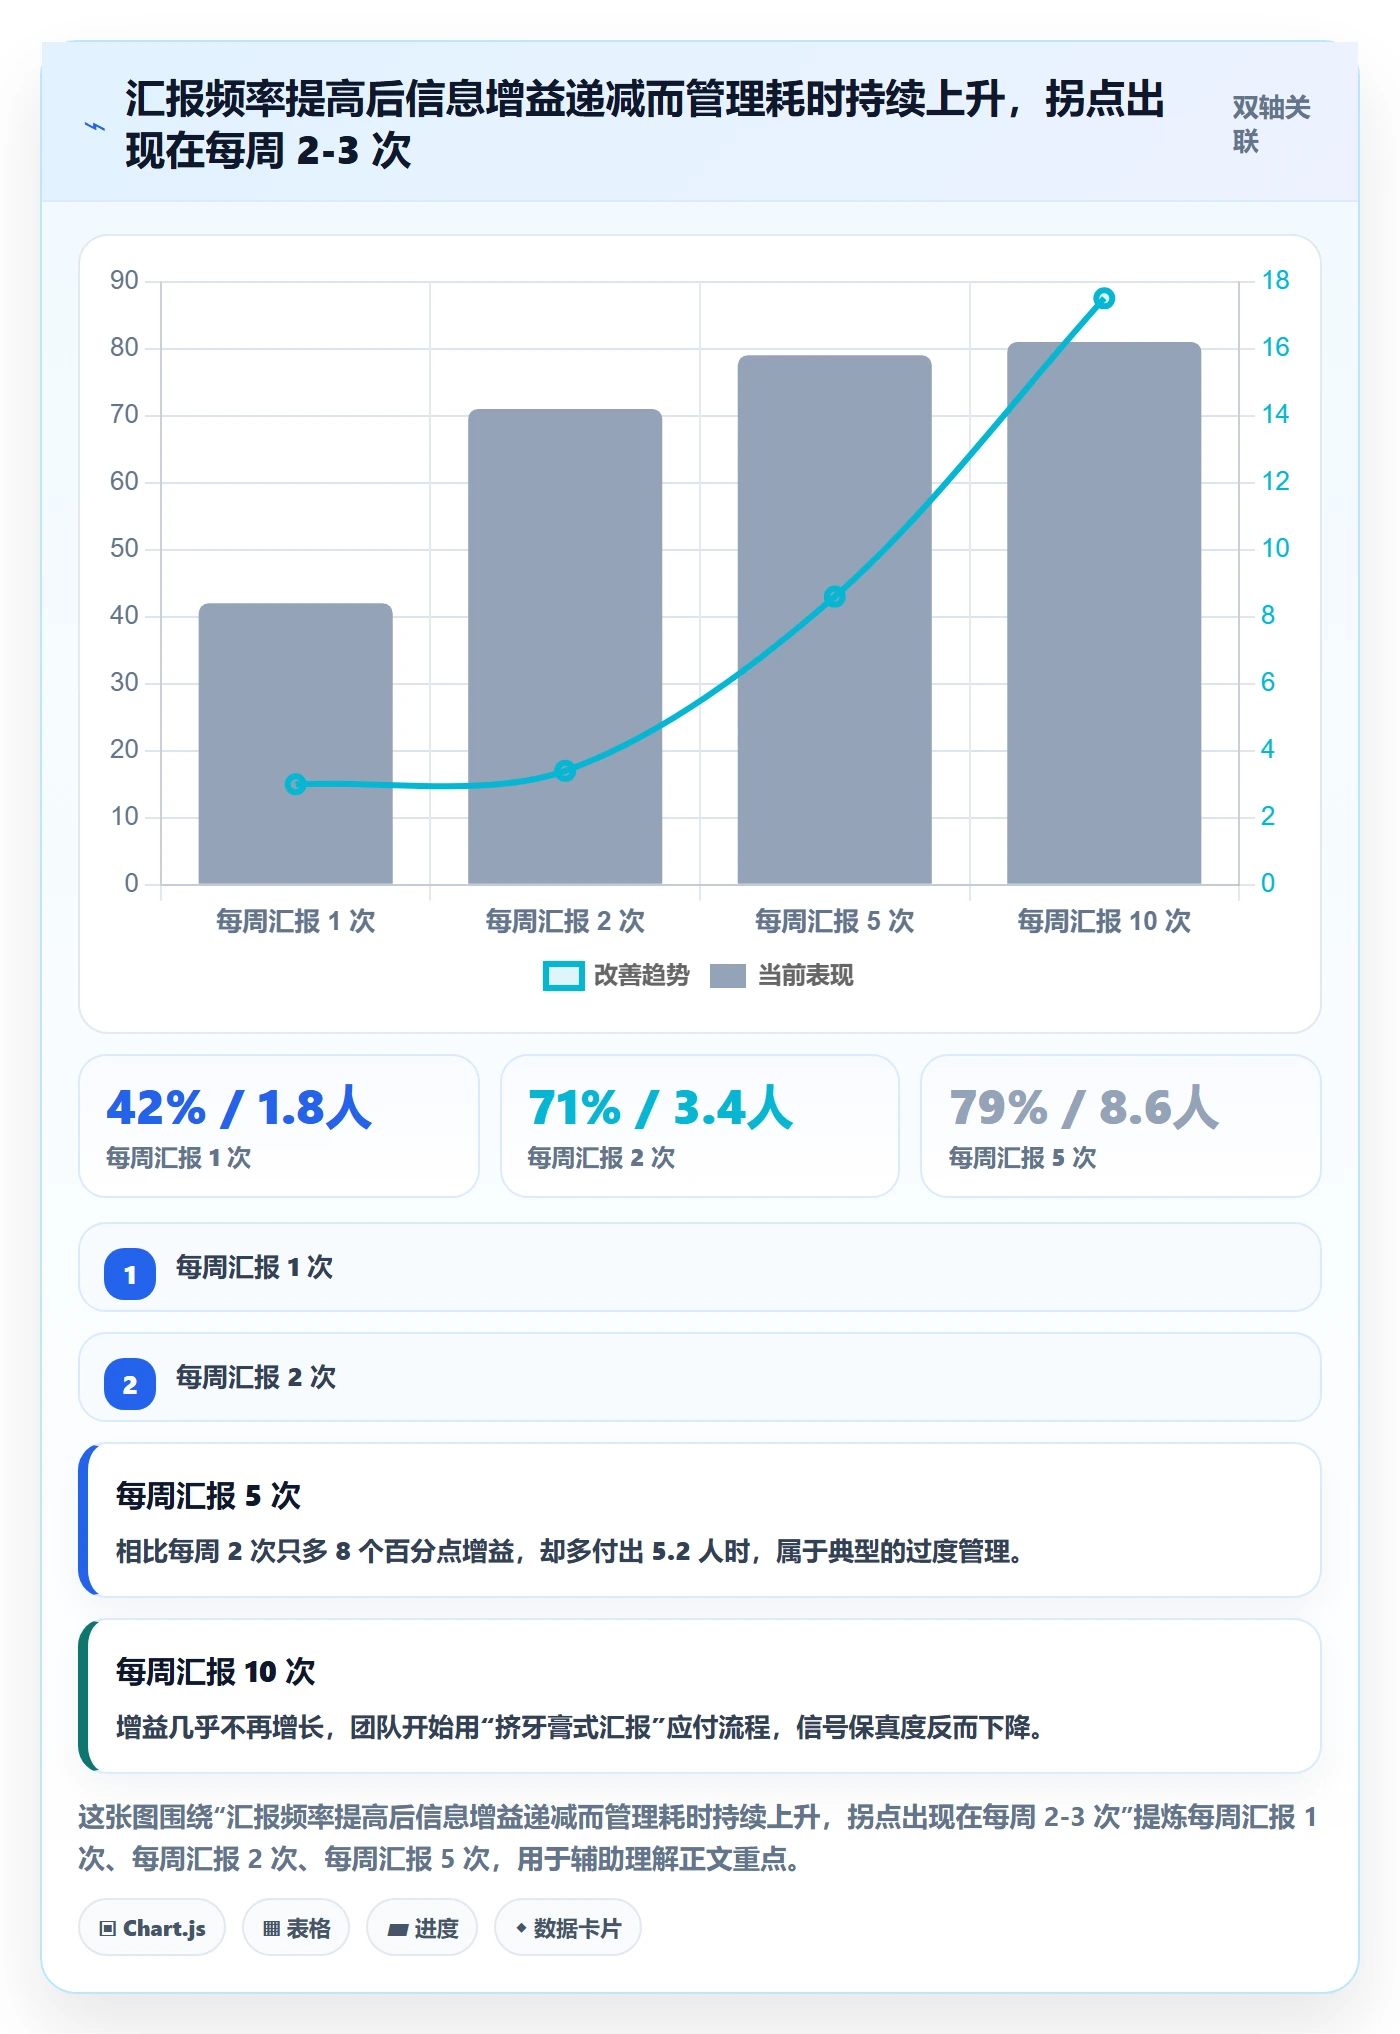Screen dimensions: 1400x2034
Task: Toggle the 当前表现 legend swatch
Action: point(727,976)
